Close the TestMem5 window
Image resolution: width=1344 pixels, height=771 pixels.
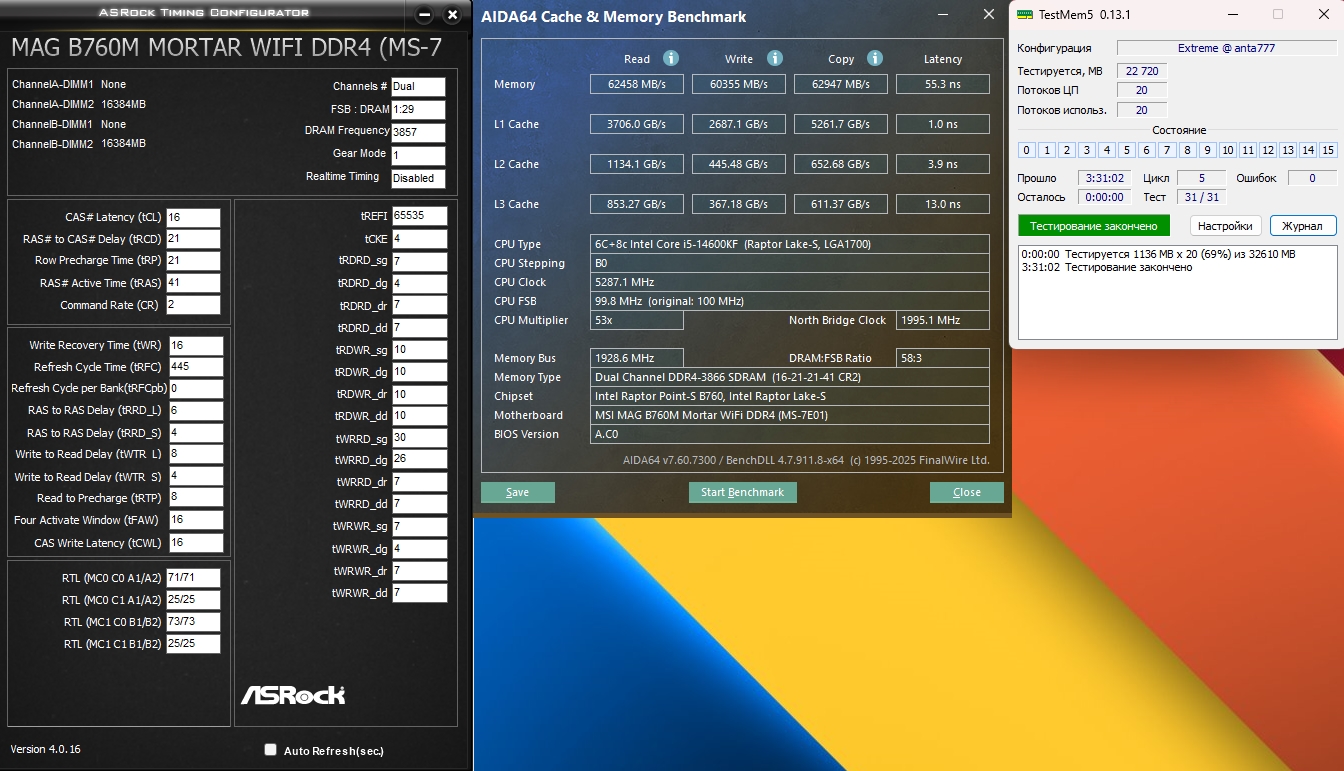pyautogui.click(x=1321, y=14)
